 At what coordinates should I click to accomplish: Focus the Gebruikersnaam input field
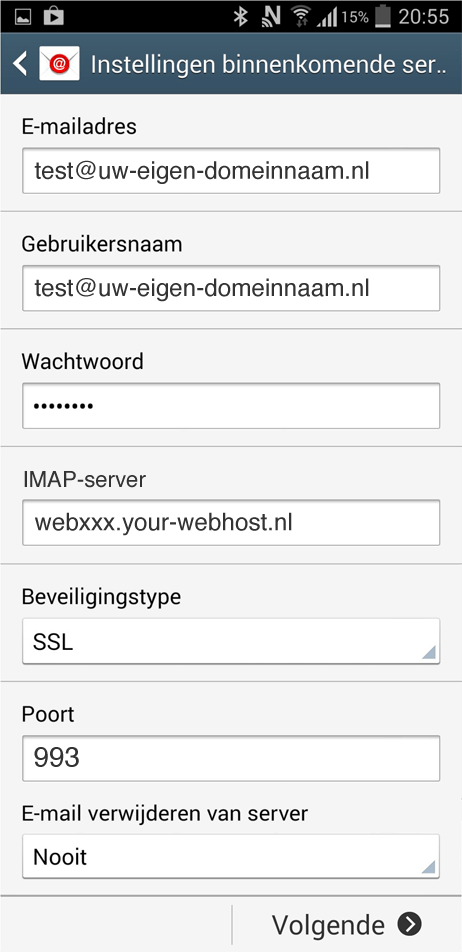[x=231, y=288]
